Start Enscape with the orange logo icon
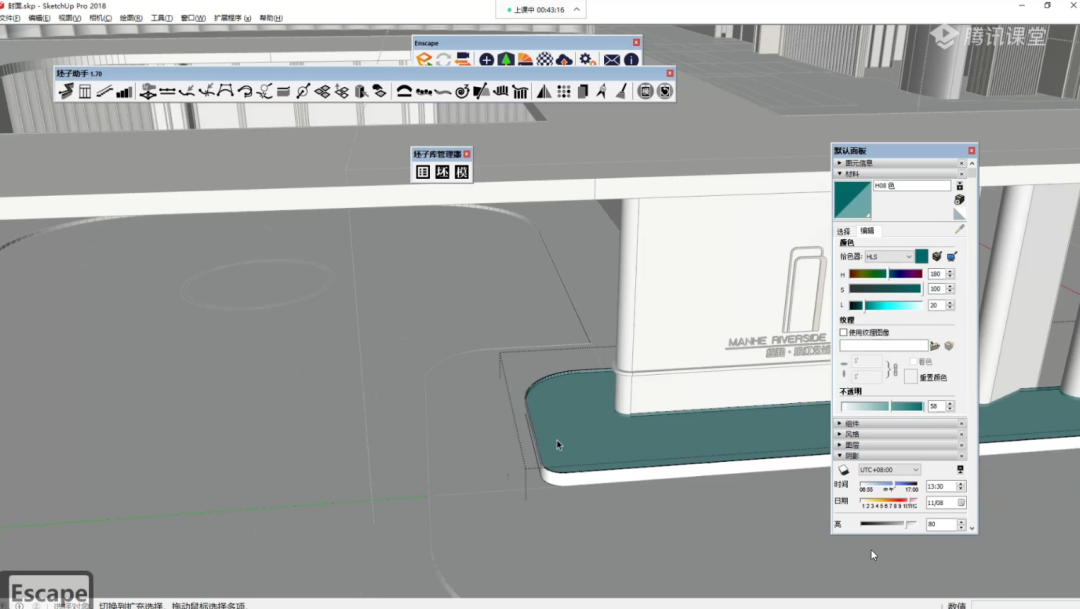 tap(424, 60)
